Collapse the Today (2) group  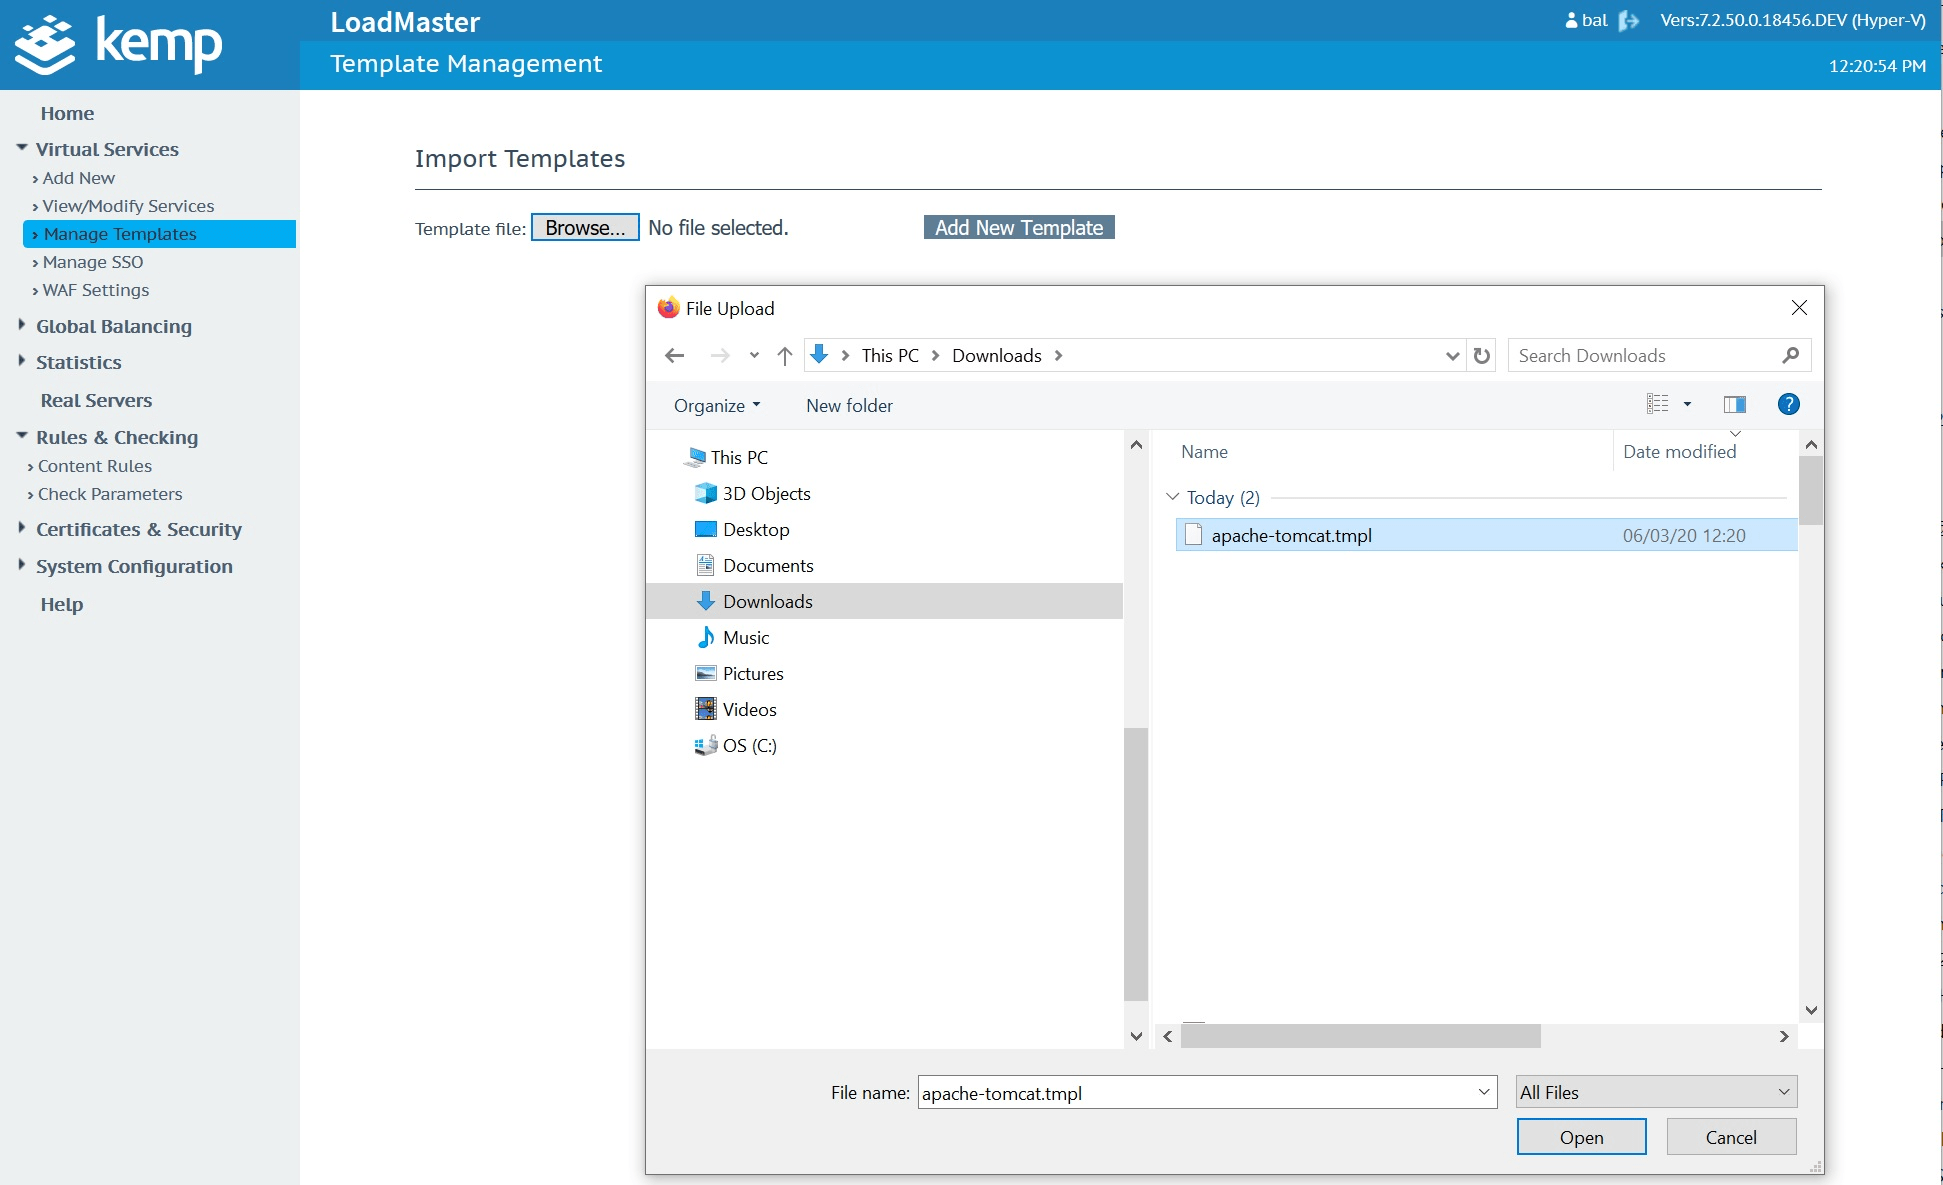click(x=1173, y=497)
